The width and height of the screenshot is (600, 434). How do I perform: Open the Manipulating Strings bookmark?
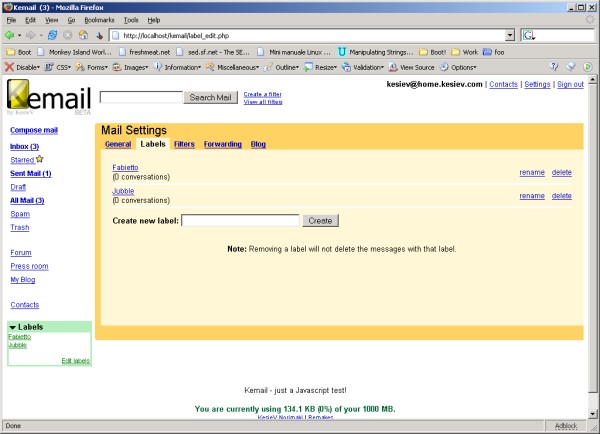376,52
